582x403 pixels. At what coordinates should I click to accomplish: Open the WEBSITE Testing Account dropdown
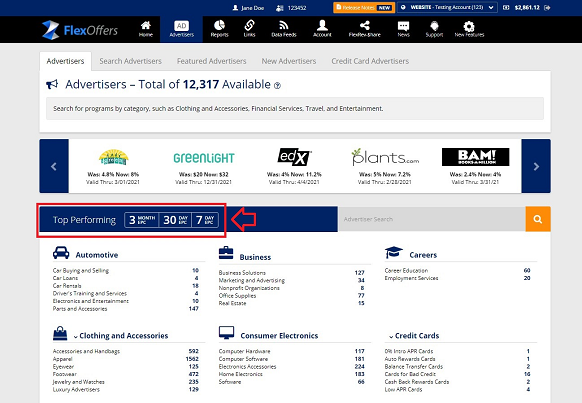point(447,7)
